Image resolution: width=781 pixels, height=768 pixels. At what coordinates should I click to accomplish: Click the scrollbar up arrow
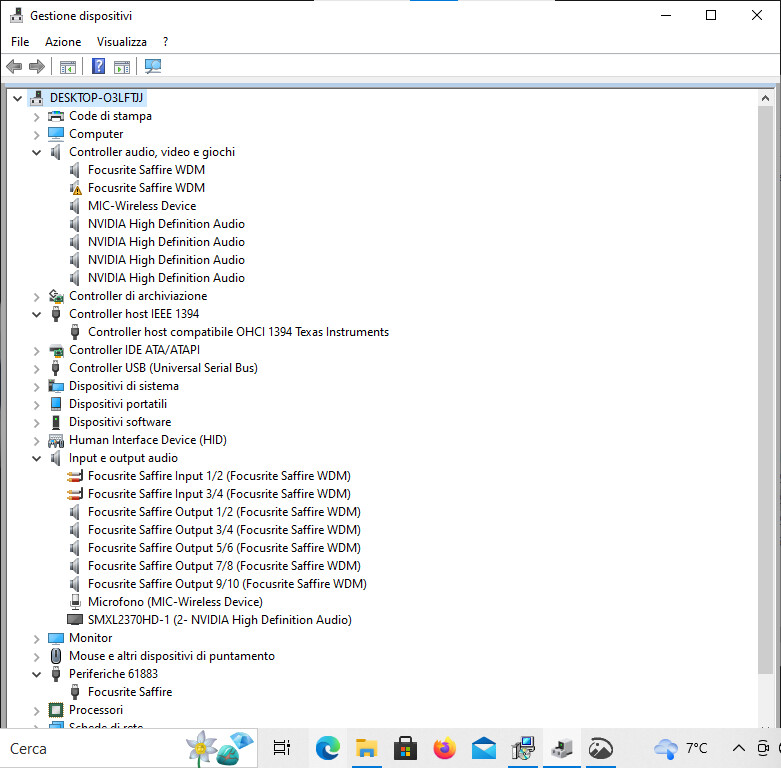click(765, 98)
